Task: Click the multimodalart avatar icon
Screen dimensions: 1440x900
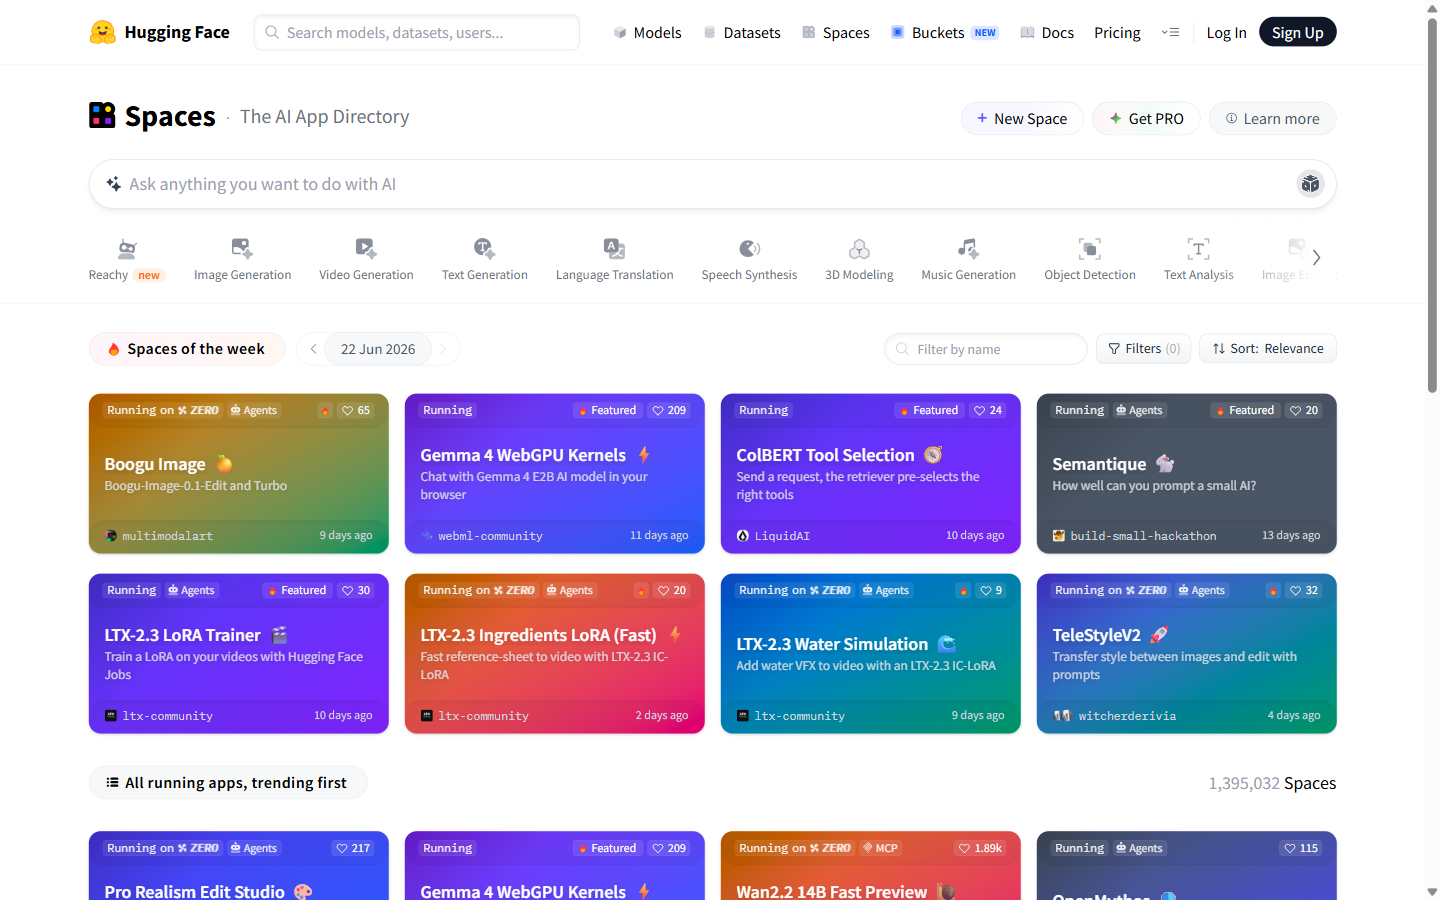Action: 111,536
